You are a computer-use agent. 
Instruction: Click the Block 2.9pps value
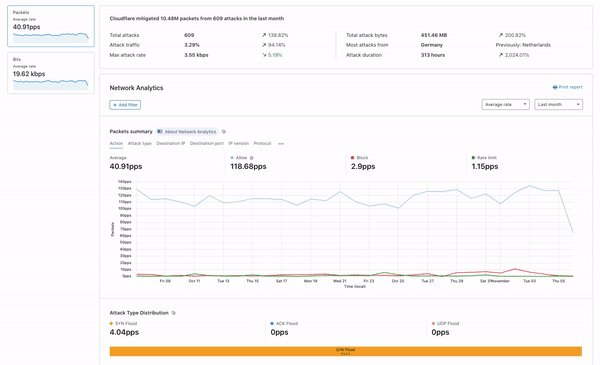pyautogui.click(x=363, y=166)
